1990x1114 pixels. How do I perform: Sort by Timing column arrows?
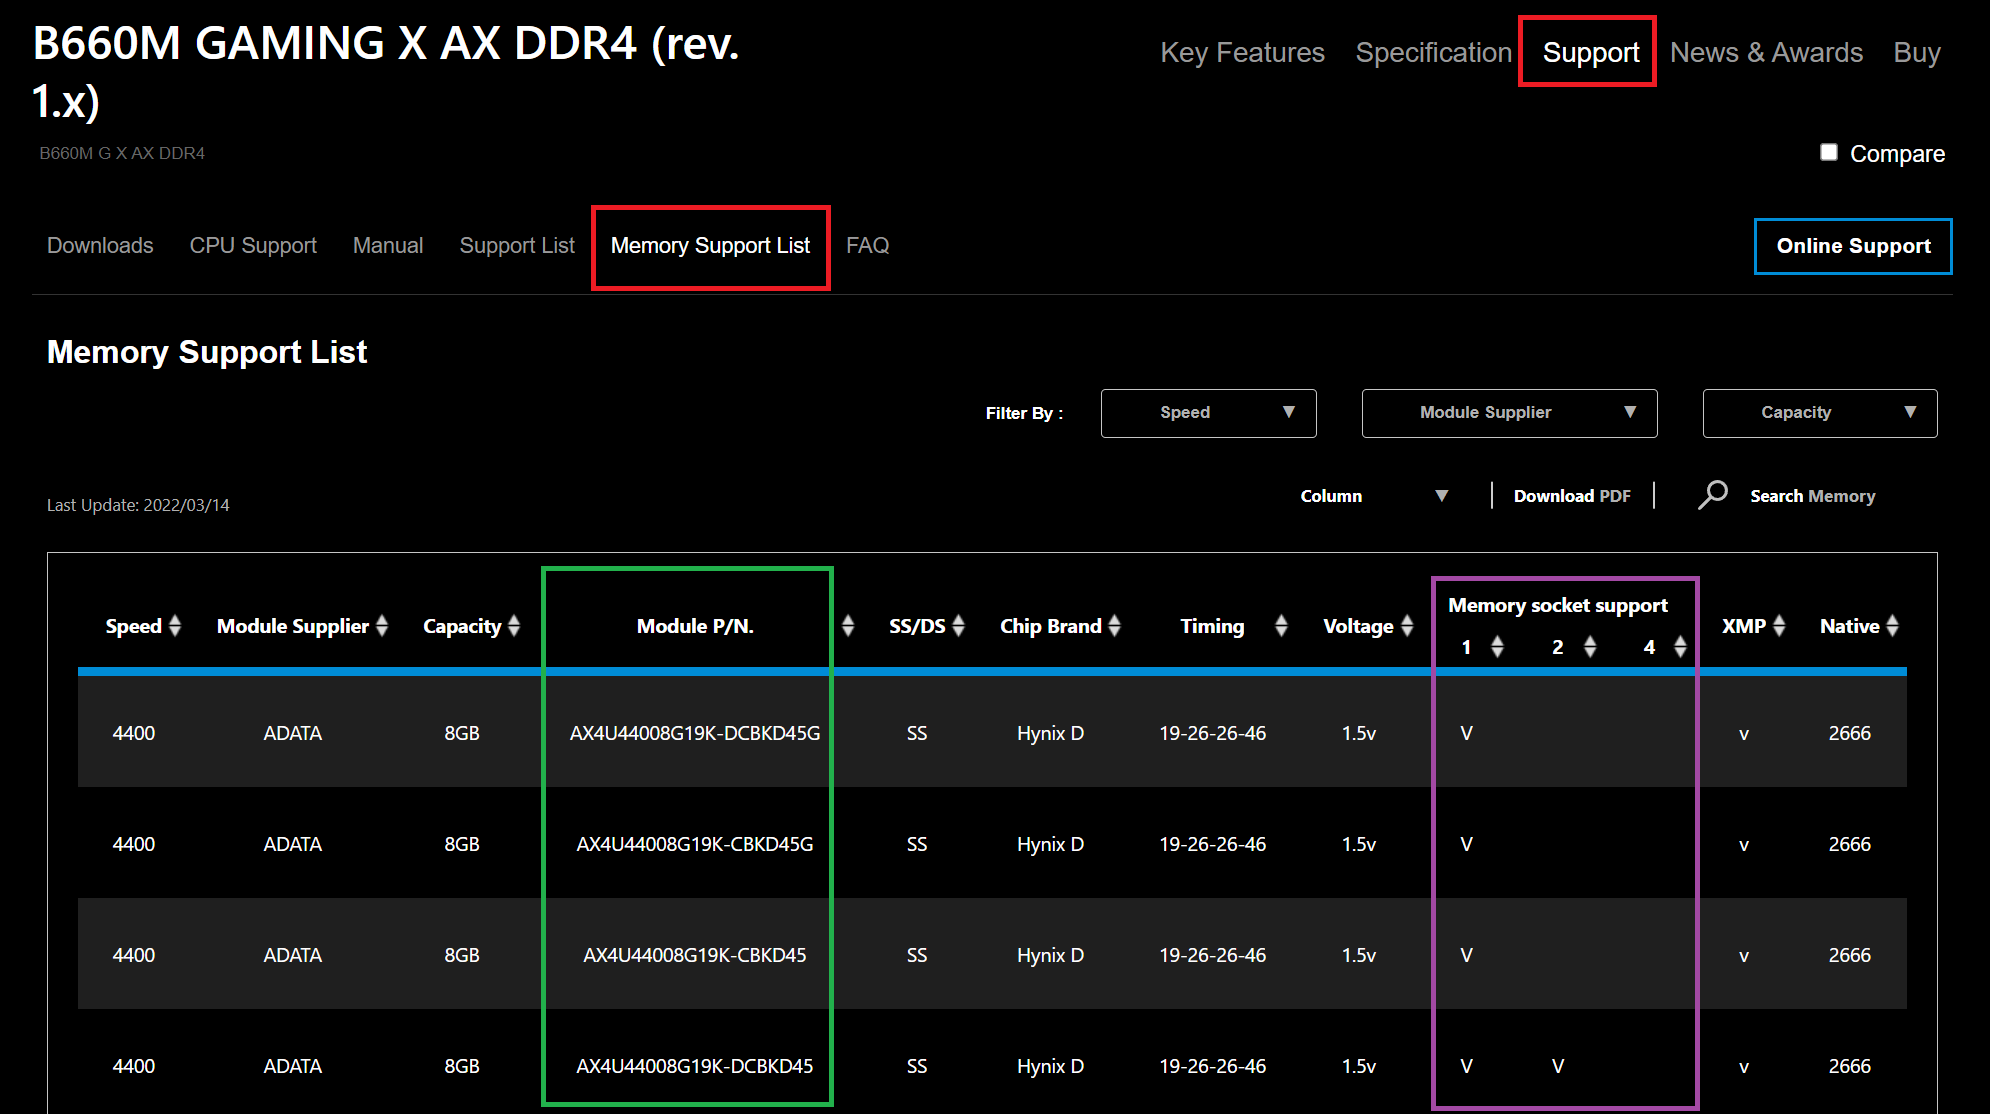click(x=1281, y=626)
